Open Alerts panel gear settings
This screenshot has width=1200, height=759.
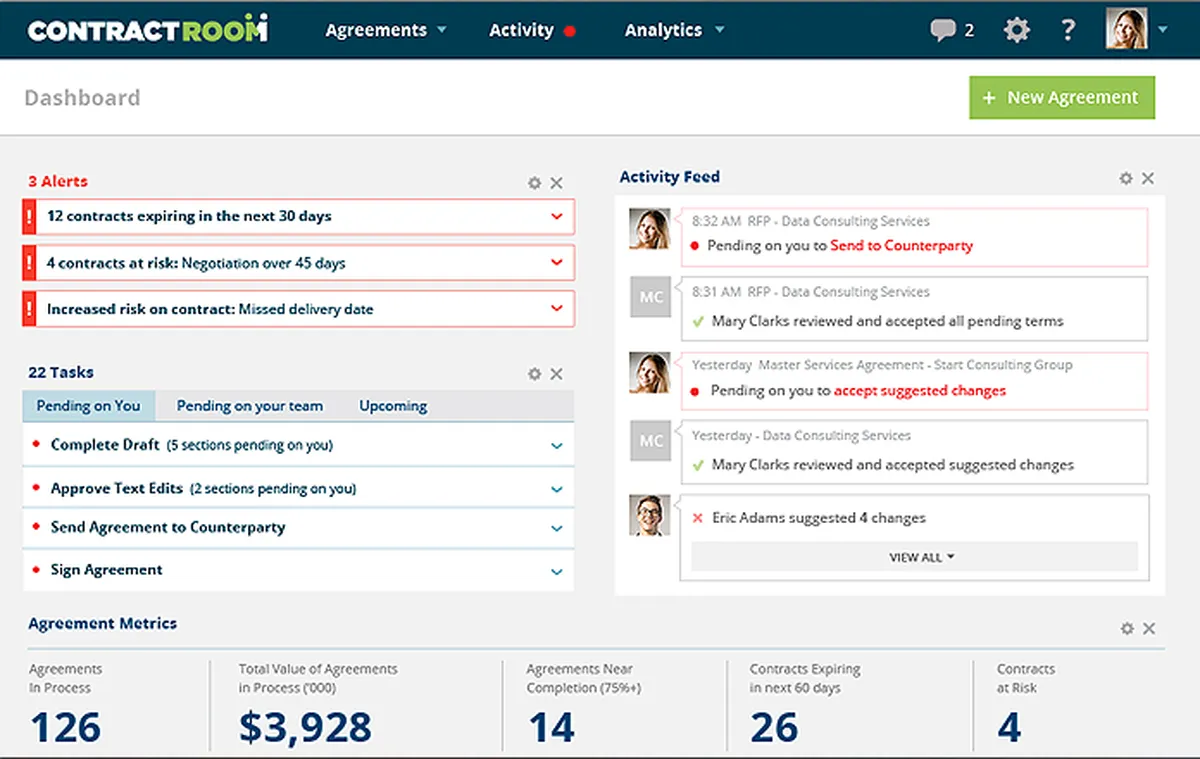click(535, 183)
